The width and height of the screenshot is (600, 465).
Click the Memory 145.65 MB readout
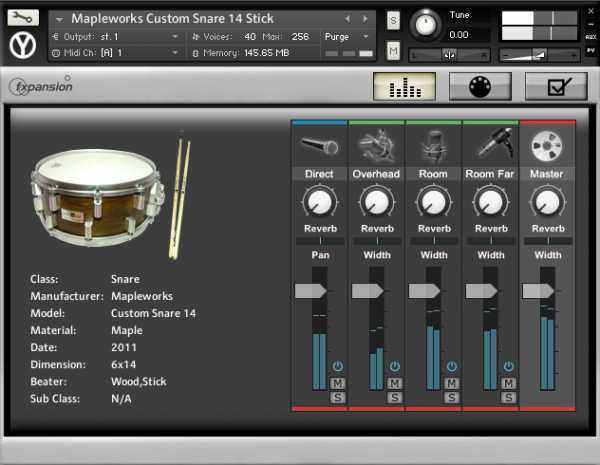pos(267,53)
